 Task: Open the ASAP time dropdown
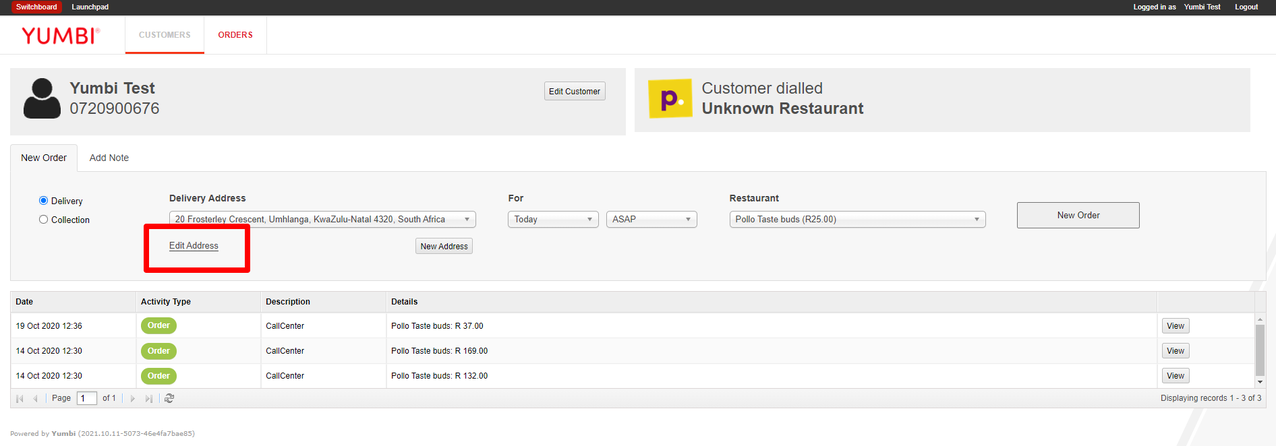651,219
